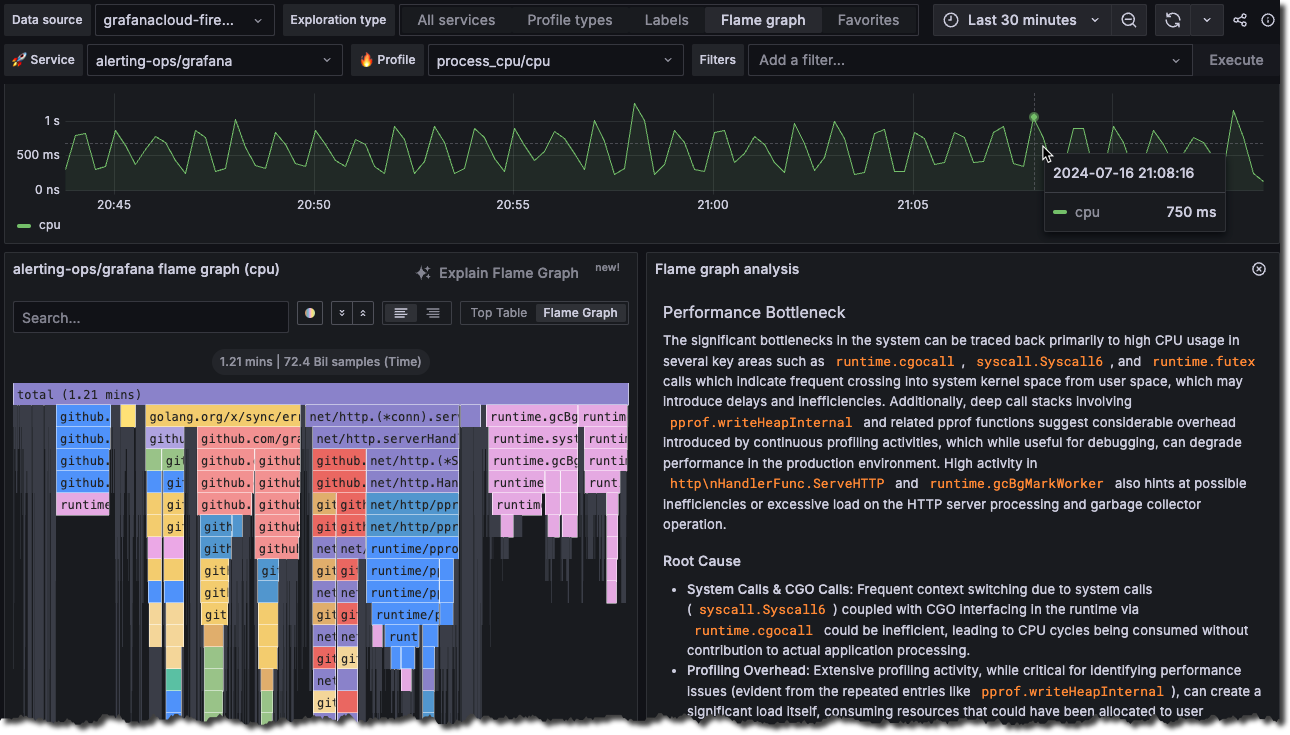
Task: Open Explain Flame Graph
Action: point(508,272)
